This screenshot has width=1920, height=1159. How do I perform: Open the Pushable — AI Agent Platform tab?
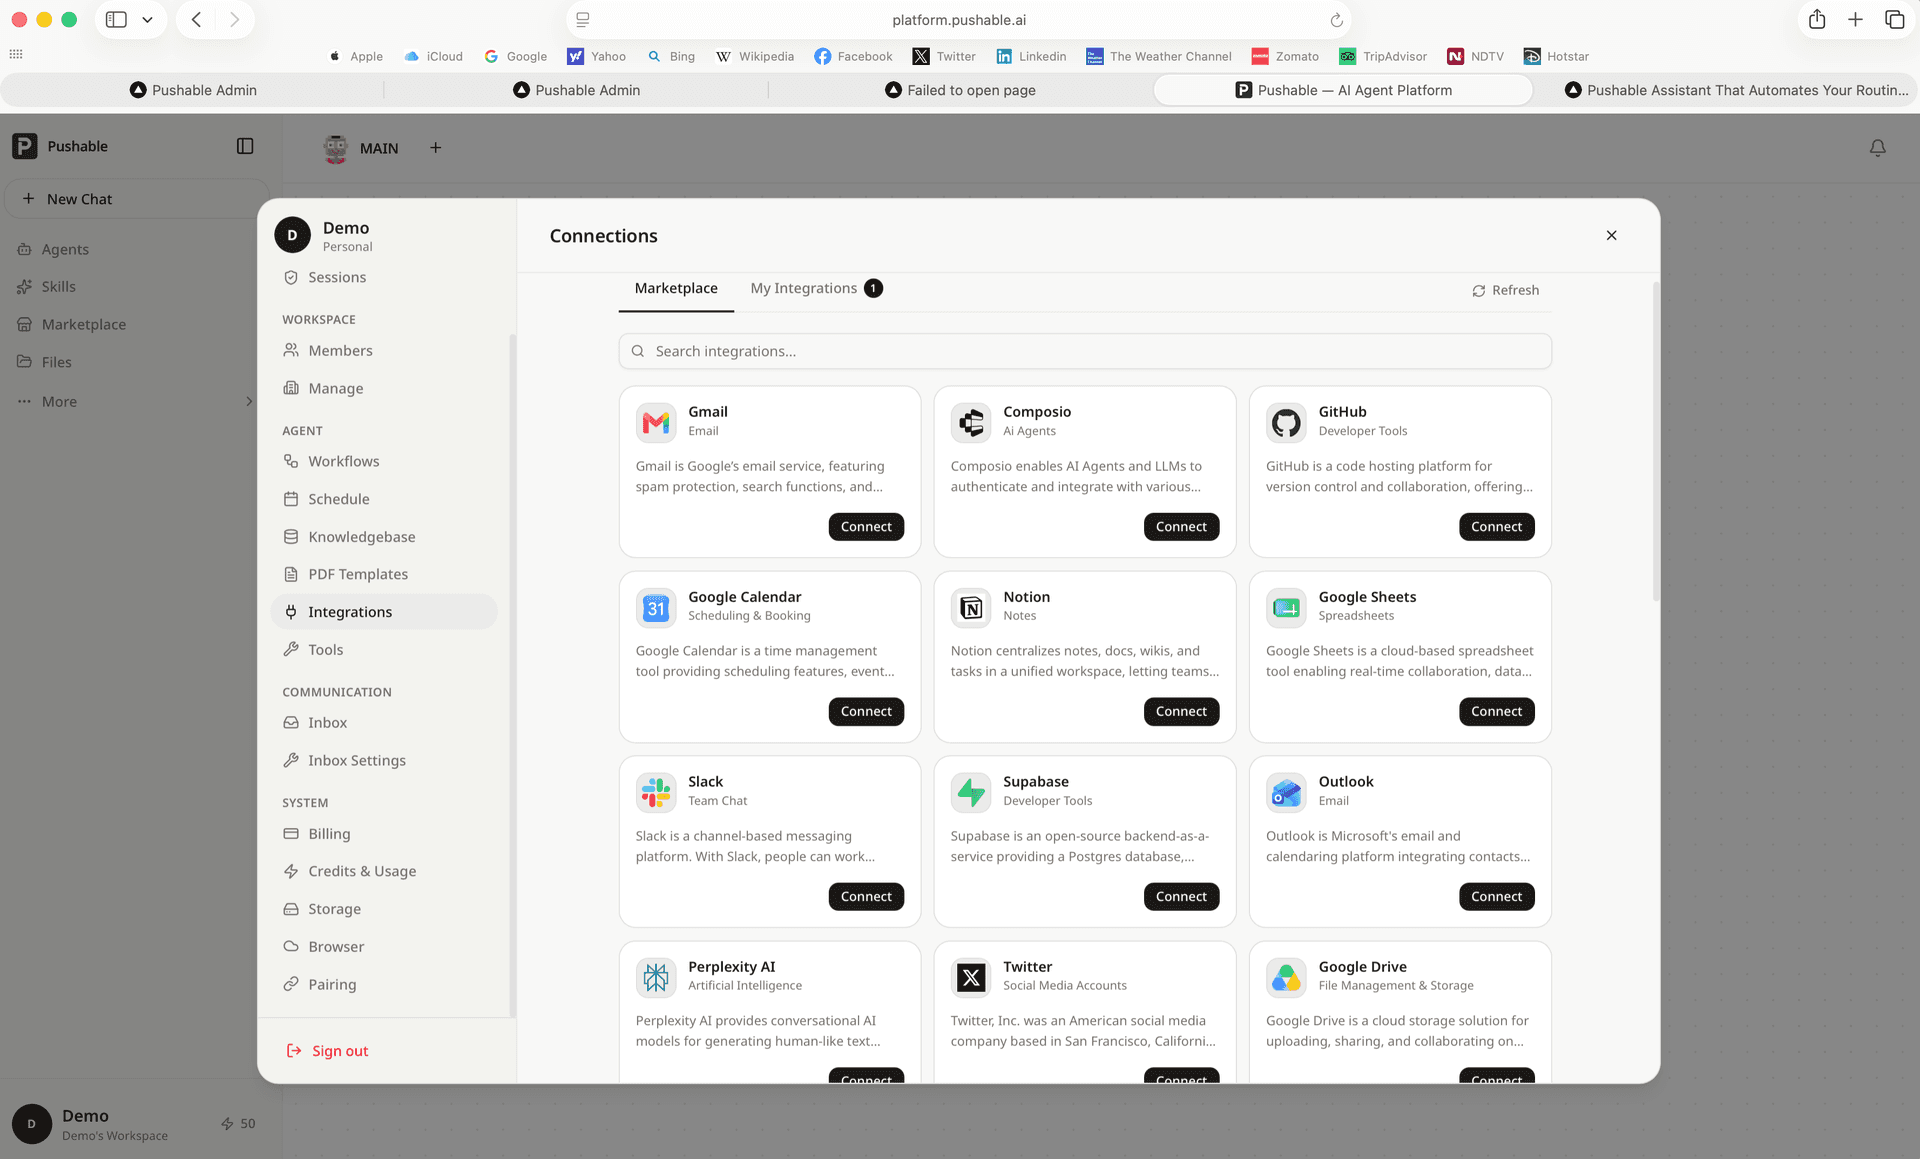[1343, 90]
